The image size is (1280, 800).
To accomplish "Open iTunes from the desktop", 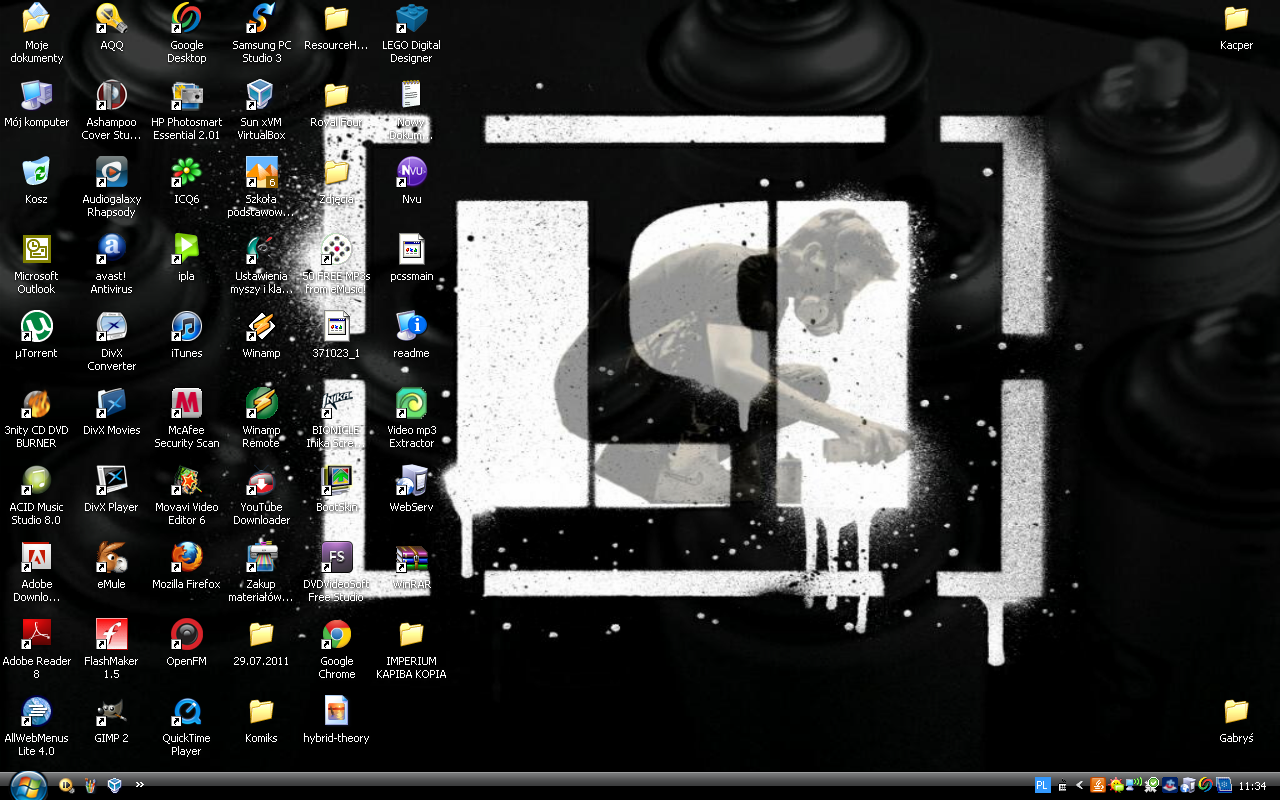I will pos(186,335).
